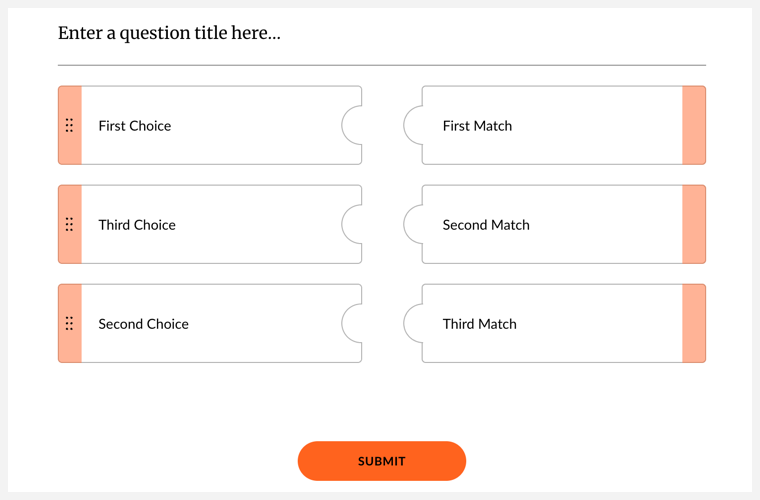The width and height of the screenshot is (760, 500).
Task: Click orange strip on Third Match card
Action: (694, 324)
